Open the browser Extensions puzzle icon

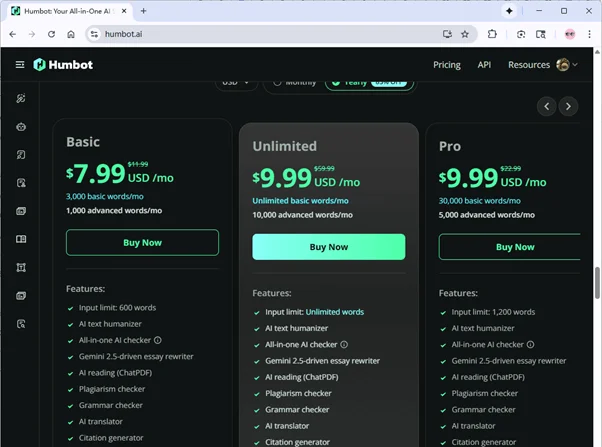(493, 34)
